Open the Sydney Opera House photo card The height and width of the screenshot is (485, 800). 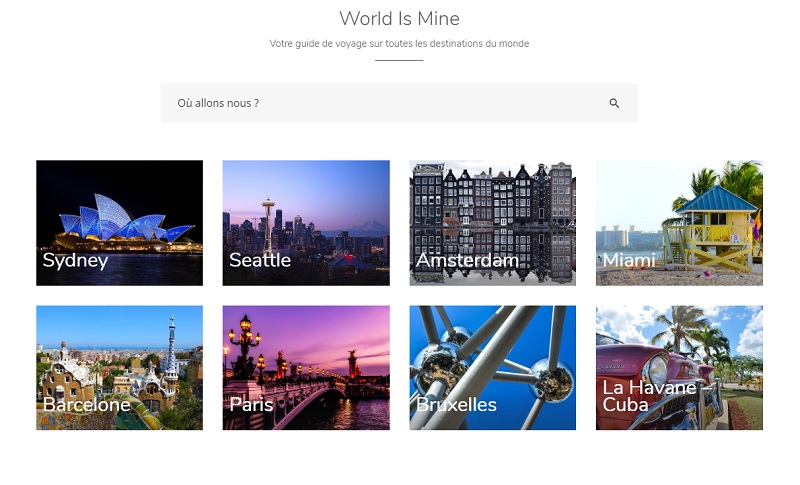(x=119, y=212)
